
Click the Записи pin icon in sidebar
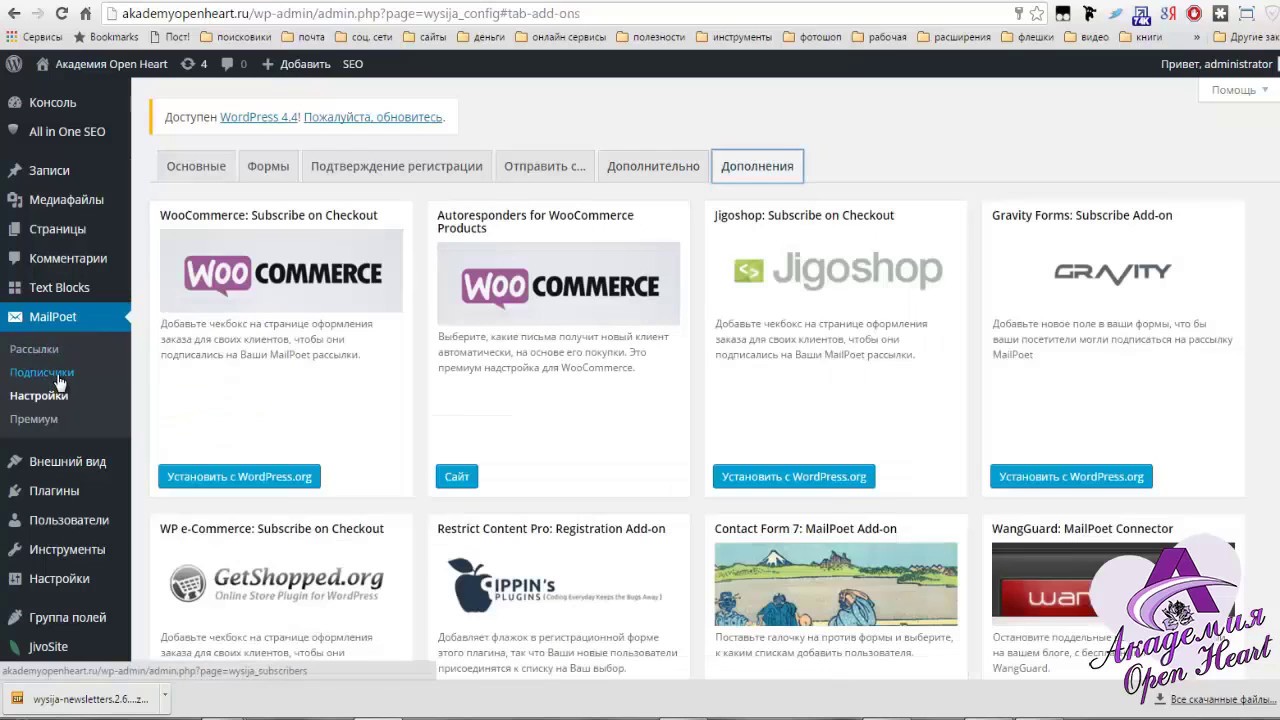click(14, 170)
